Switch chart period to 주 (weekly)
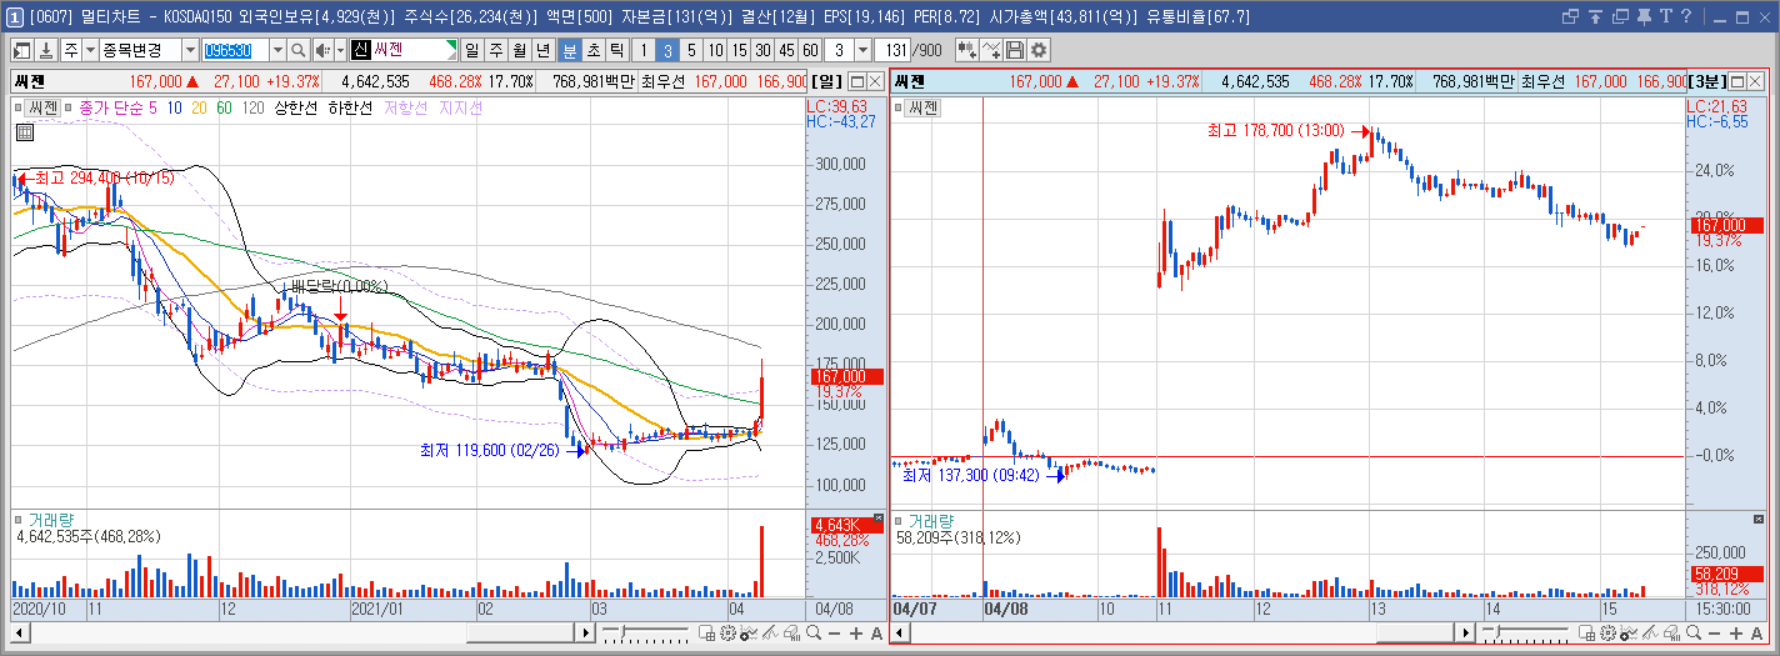 (496, 50)
